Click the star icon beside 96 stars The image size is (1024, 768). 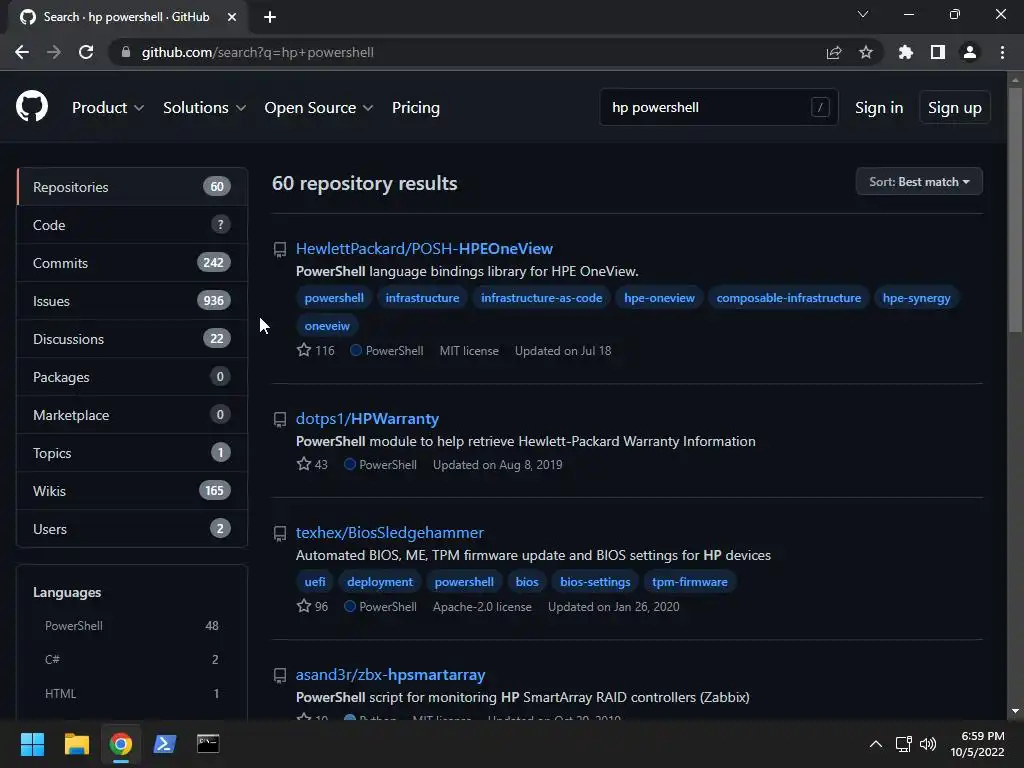point(304,606)
